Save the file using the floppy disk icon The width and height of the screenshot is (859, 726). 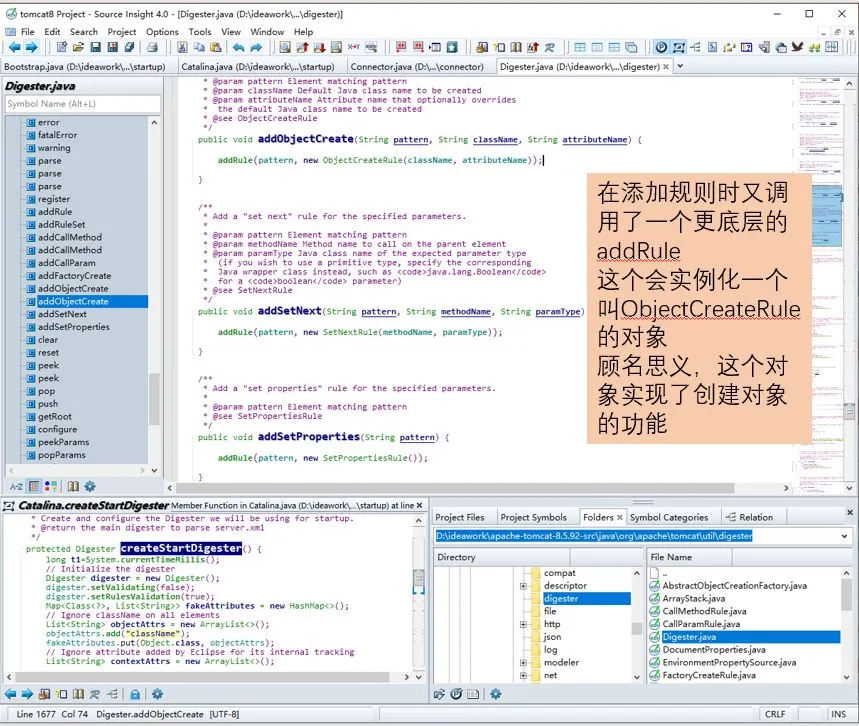point(95,48)
